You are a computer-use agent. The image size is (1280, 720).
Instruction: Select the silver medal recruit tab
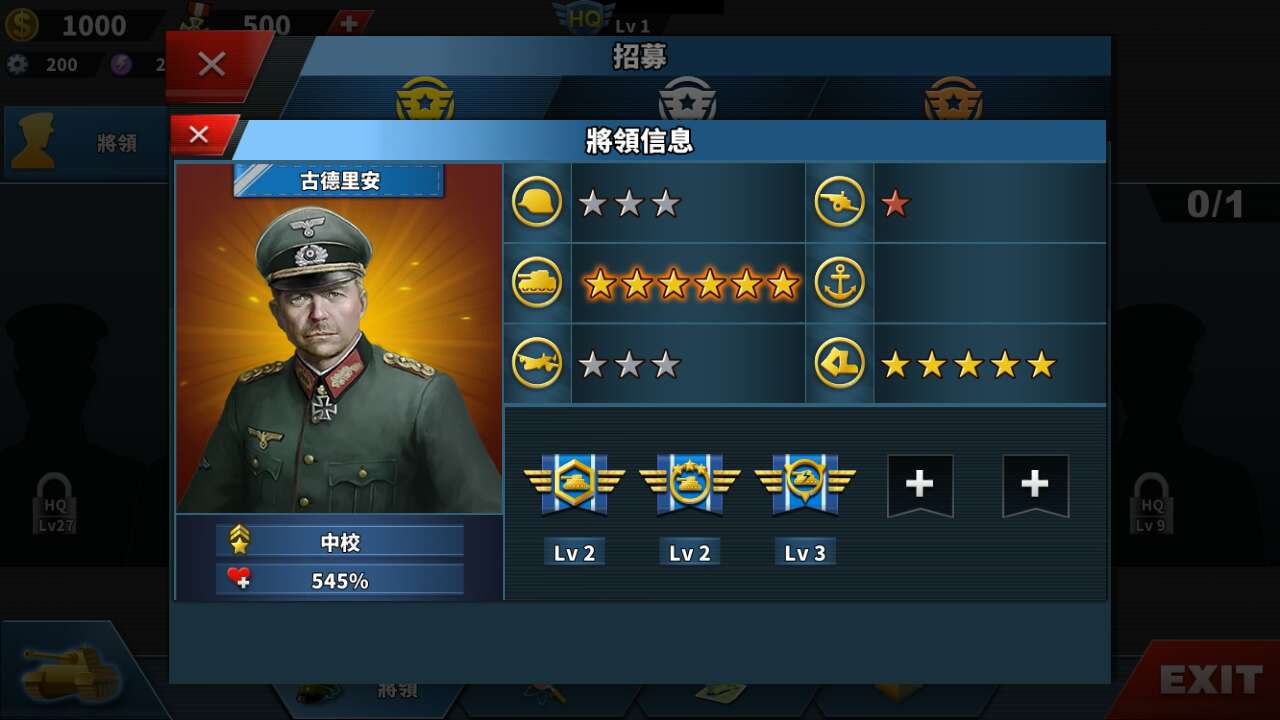(x=687, y=98)
